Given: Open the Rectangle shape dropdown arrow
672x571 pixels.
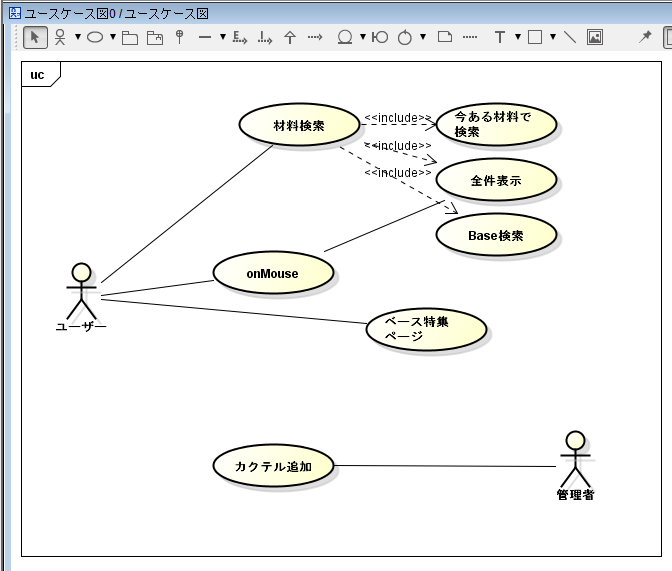Looking at the screenshot, I should (x=552, y=37).
